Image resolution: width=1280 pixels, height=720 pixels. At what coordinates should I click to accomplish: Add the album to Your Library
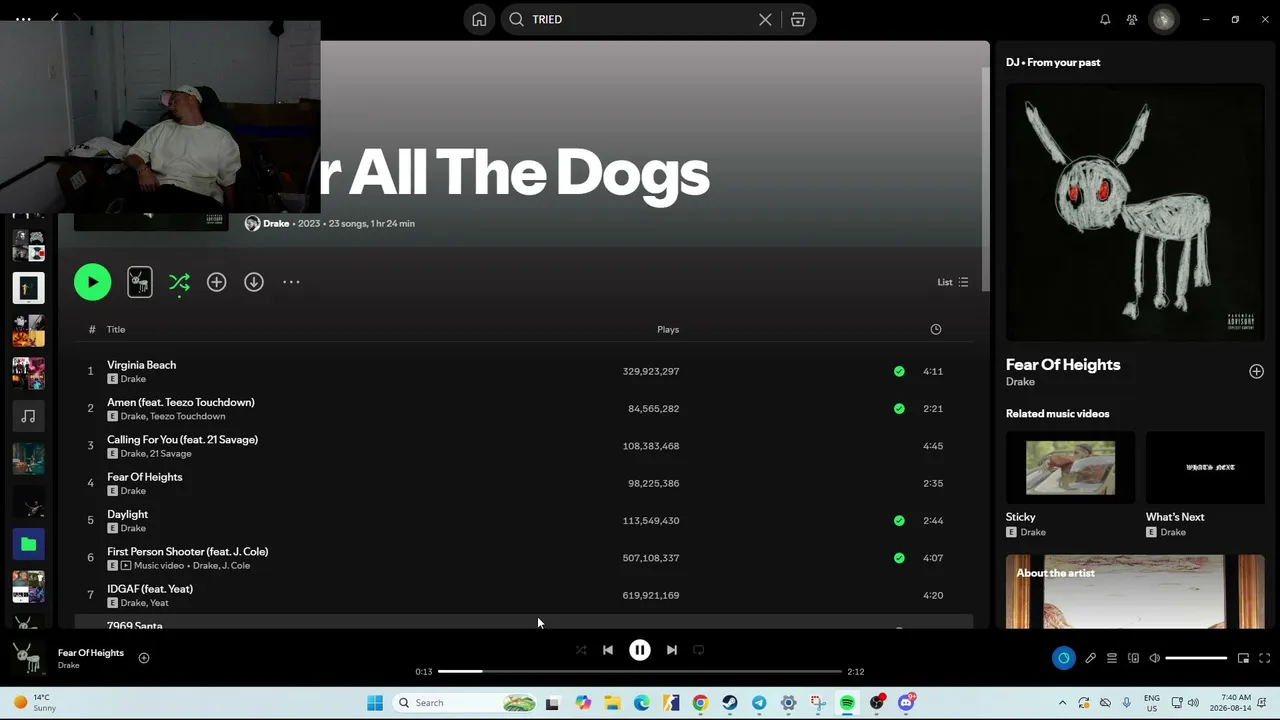pos(216,282)
